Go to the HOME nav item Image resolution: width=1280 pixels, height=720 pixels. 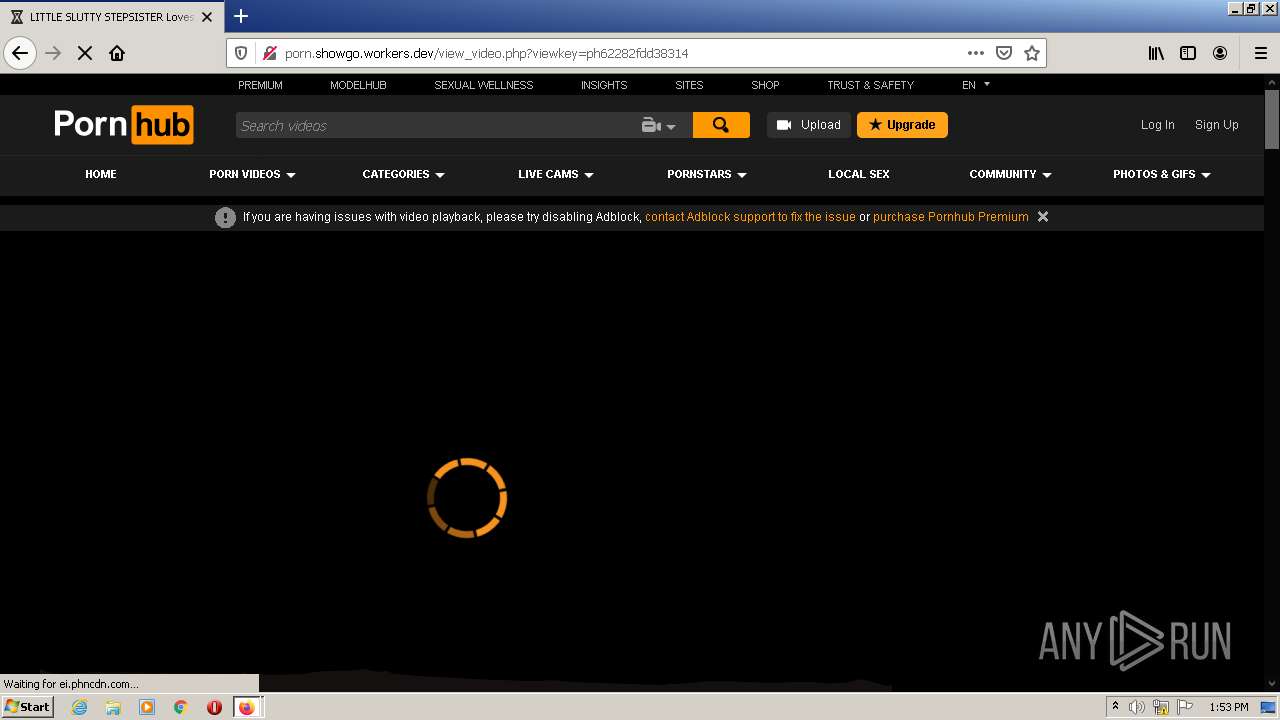[101, 174]
